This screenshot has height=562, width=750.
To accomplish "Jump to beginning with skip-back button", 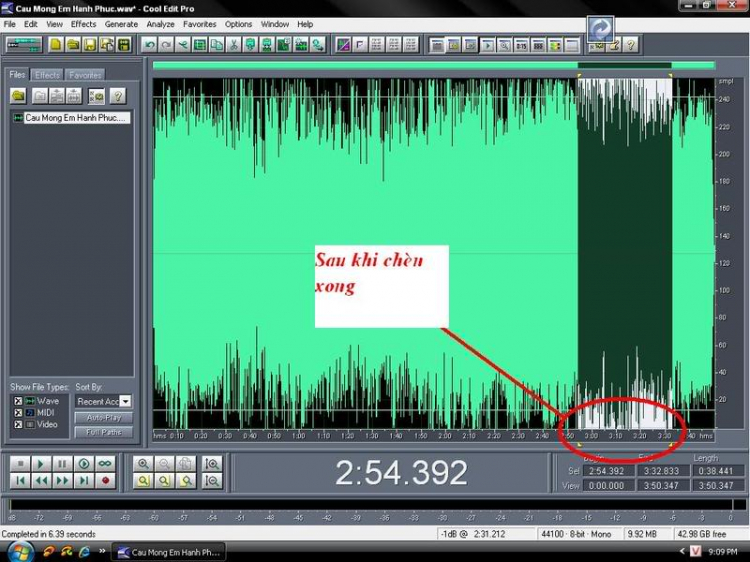I will [20, 480].
